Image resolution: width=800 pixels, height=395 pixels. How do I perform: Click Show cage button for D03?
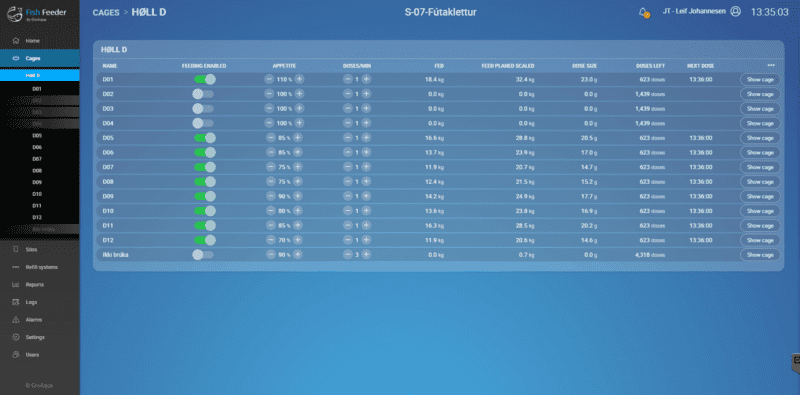pyautogui.click(x=760, y=109)
